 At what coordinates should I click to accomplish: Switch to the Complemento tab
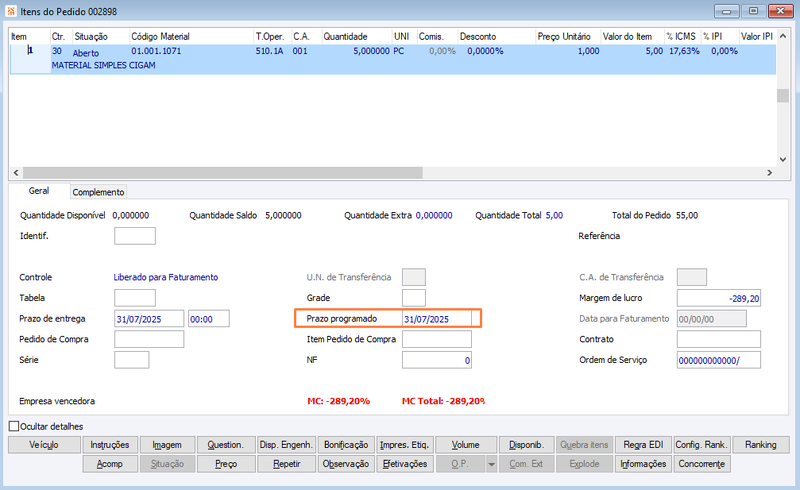coord(98,192)
